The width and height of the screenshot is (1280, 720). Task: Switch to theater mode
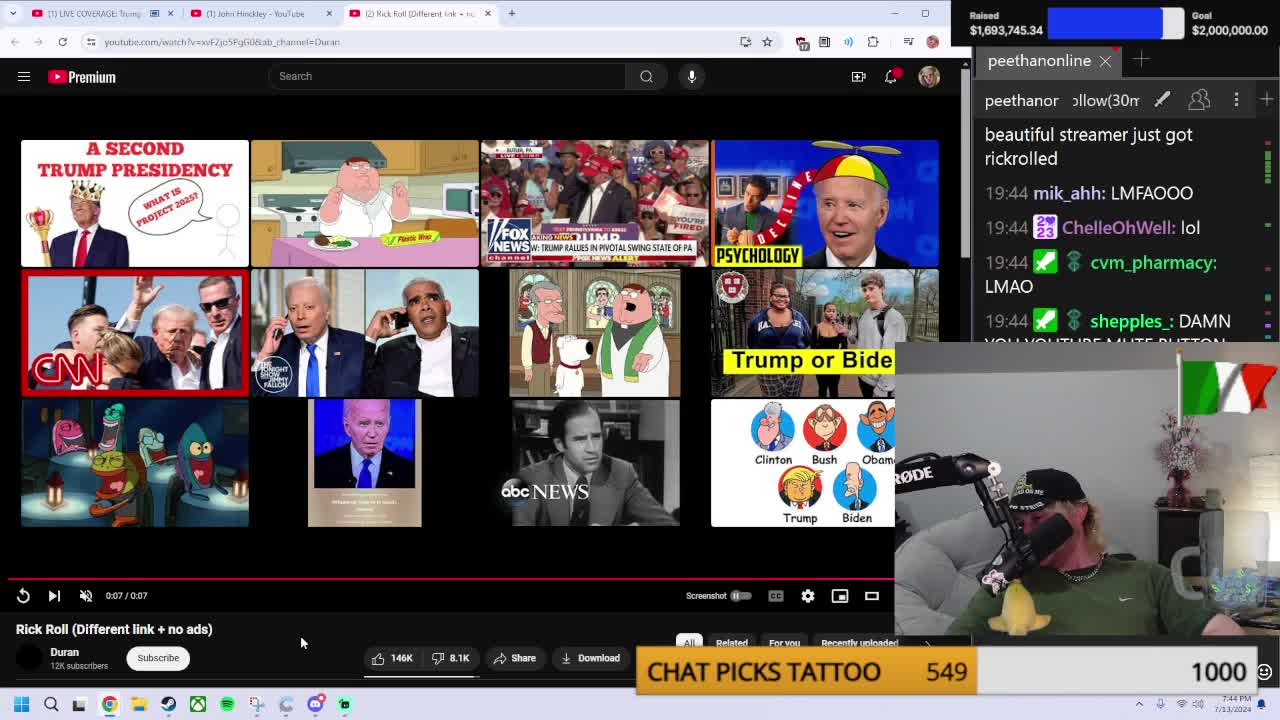coord(872,596)
